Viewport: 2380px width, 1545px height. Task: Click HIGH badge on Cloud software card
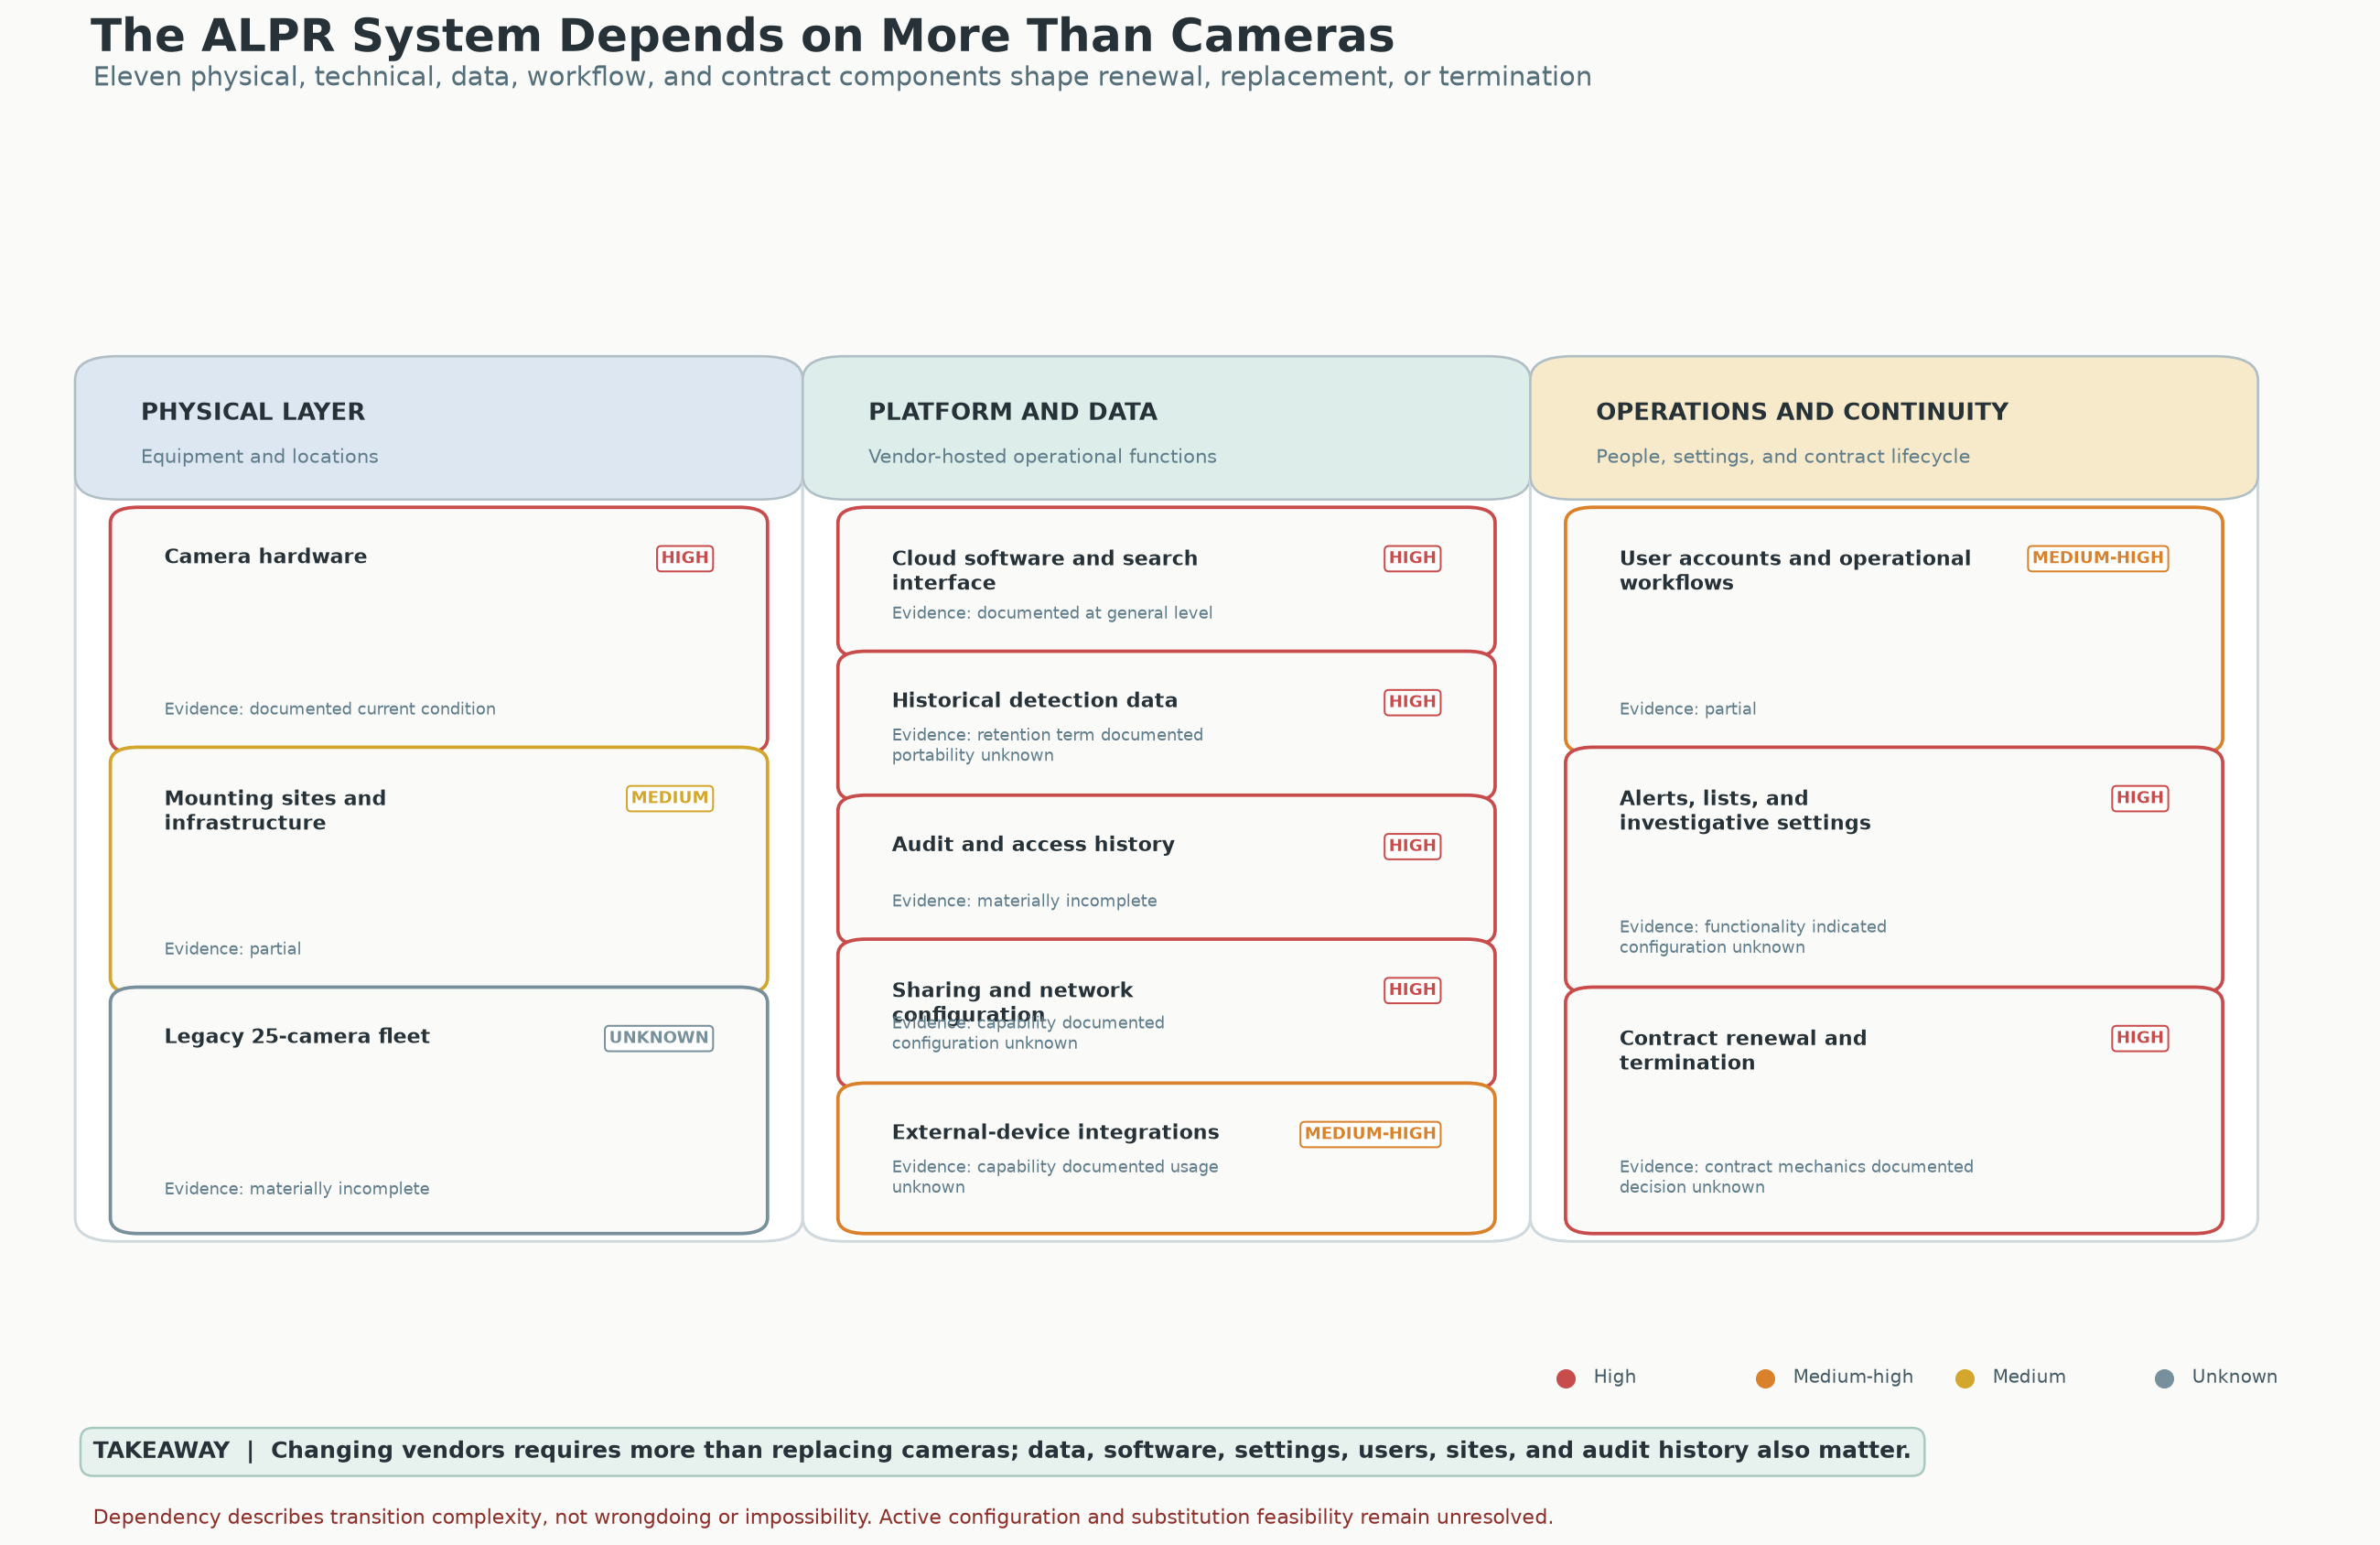tap(1413, 558)
